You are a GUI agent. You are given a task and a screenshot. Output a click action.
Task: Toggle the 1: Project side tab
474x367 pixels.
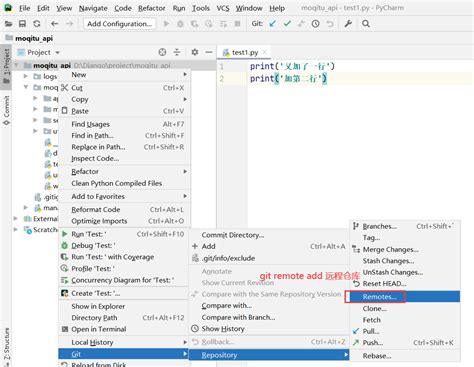click(6, 66)
